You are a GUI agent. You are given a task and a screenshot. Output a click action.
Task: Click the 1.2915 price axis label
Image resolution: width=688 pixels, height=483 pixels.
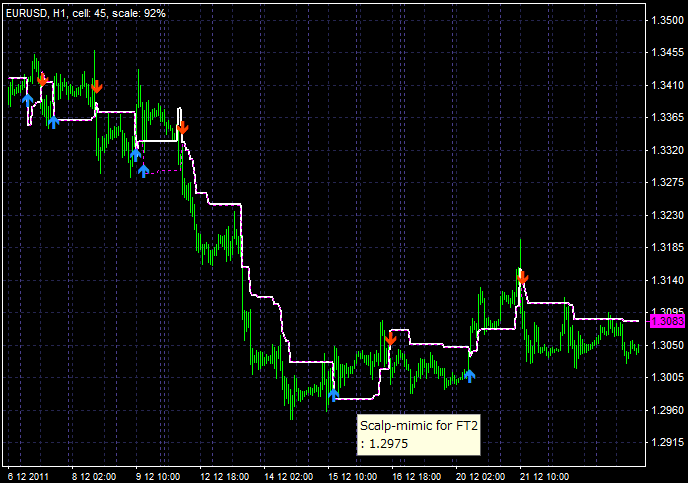pyautogui.click(x=667, y=443)
